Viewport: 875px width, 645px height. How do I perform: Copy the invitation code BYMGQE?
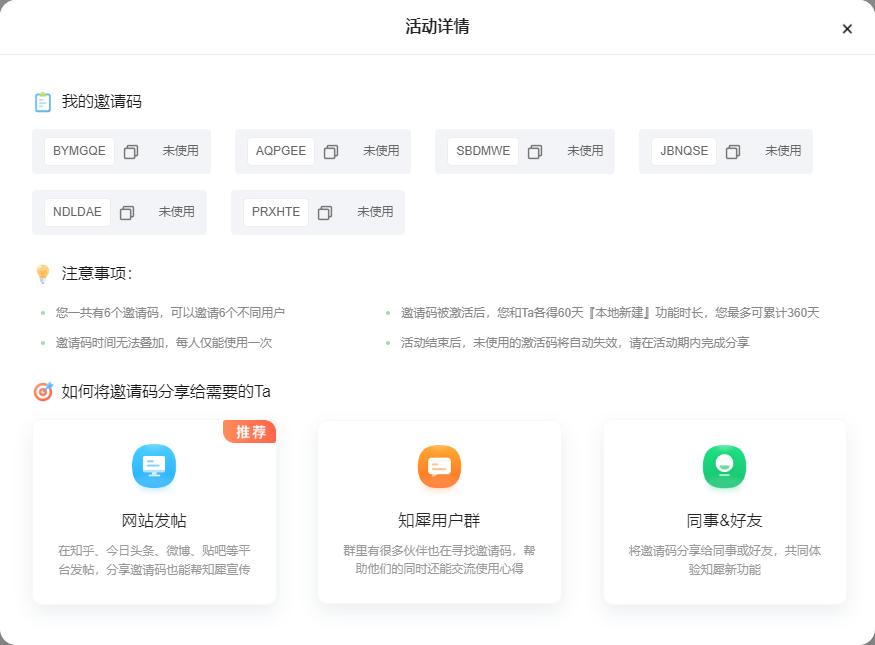pyautogui.click(x=131, y=150)
